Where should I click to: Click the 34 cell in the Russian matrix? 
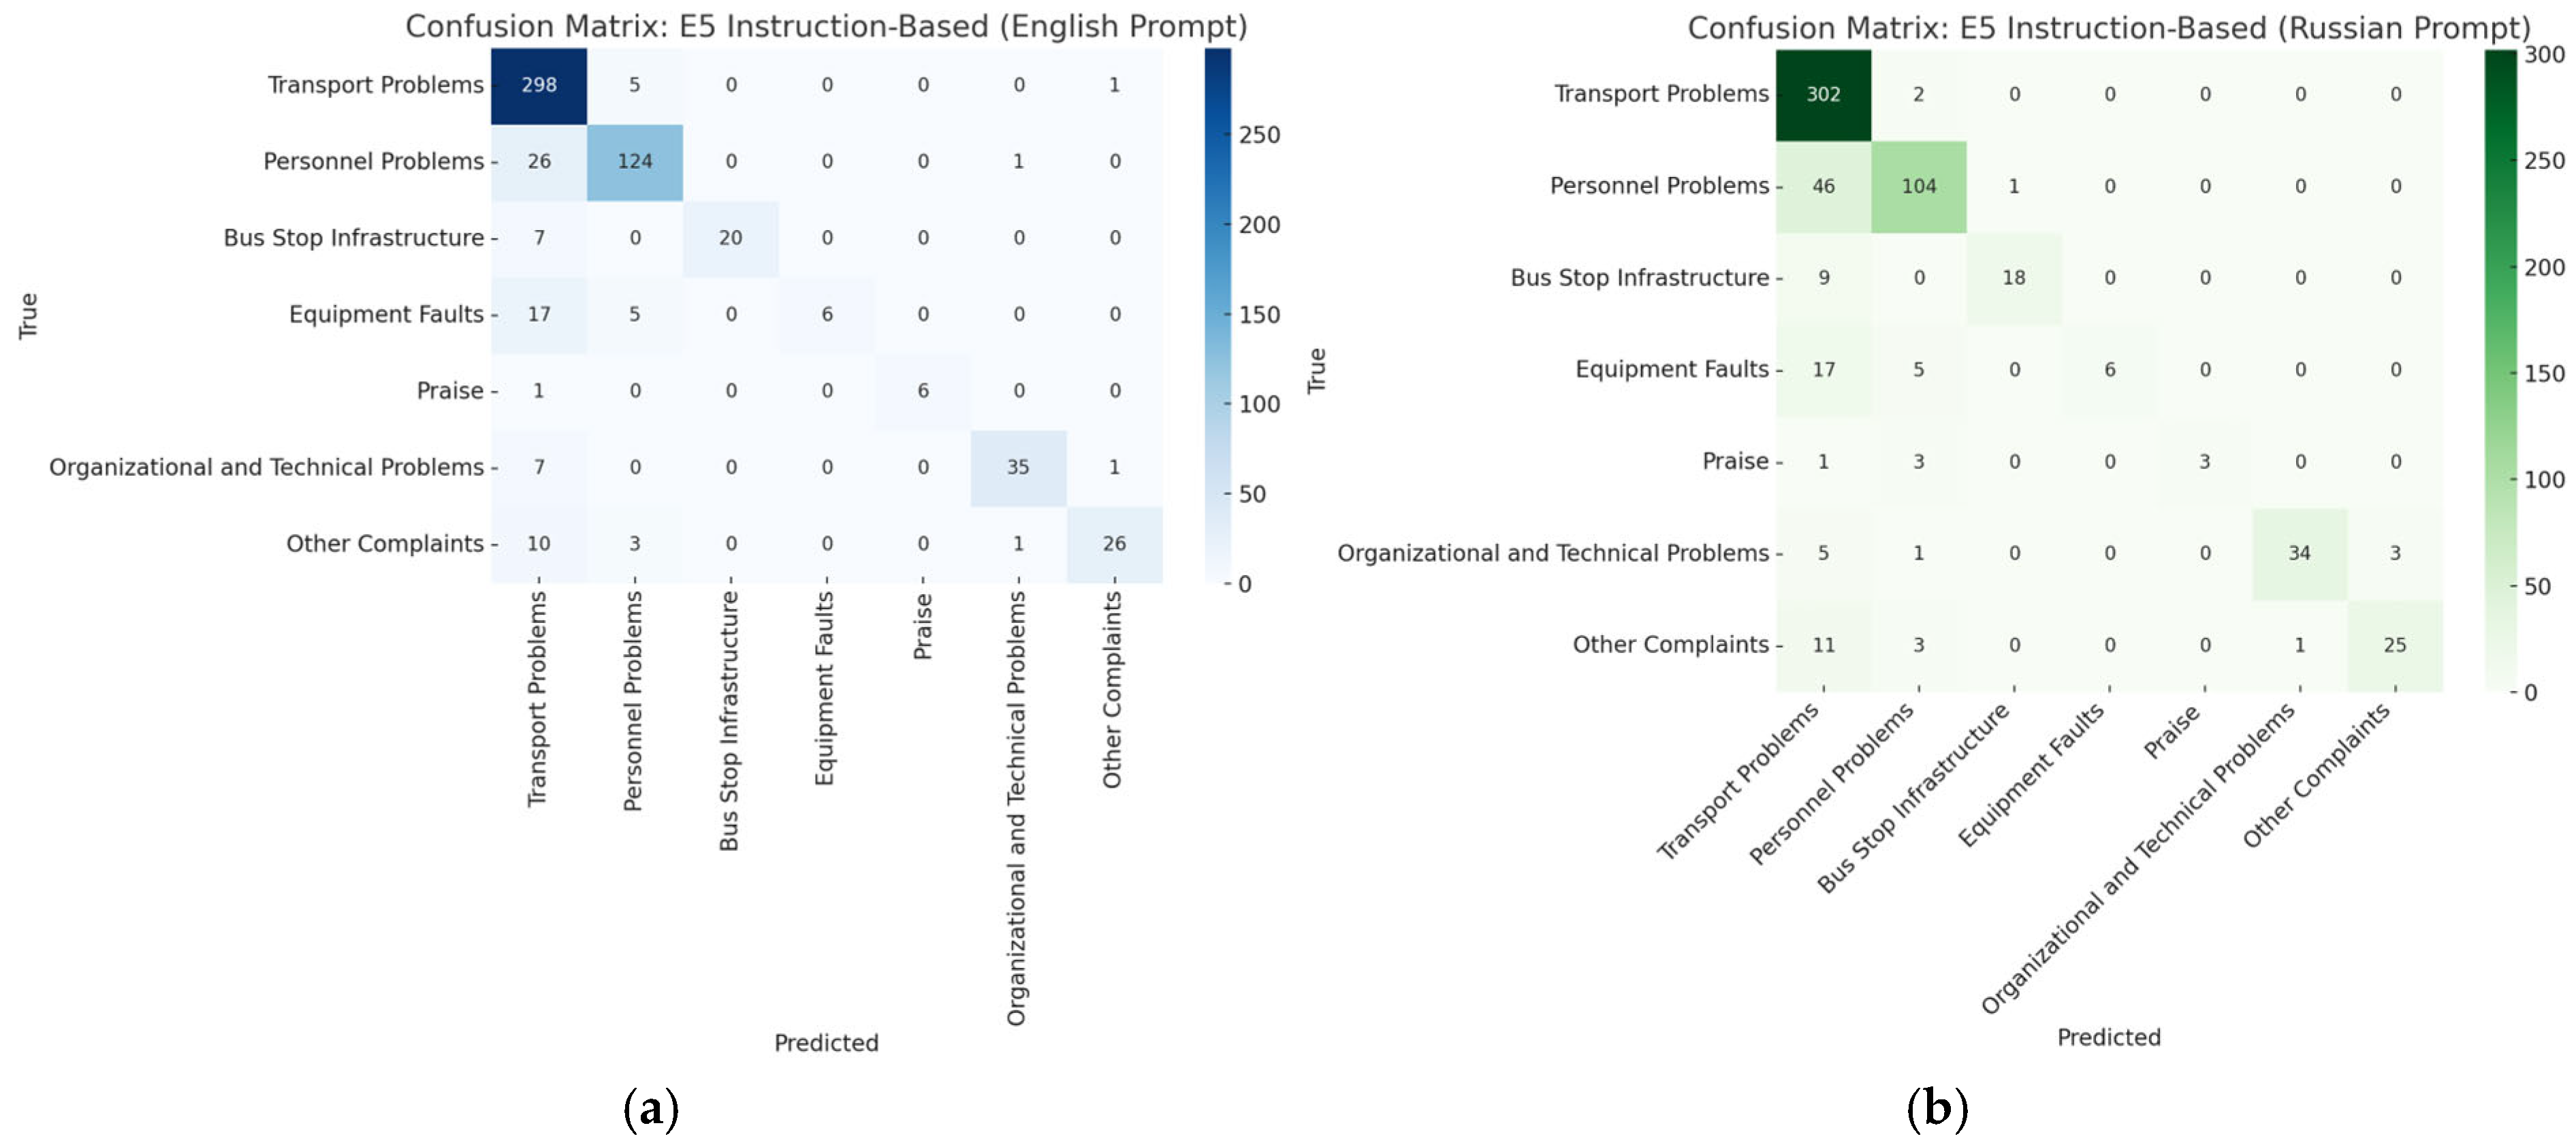(x=2299, y=553)
